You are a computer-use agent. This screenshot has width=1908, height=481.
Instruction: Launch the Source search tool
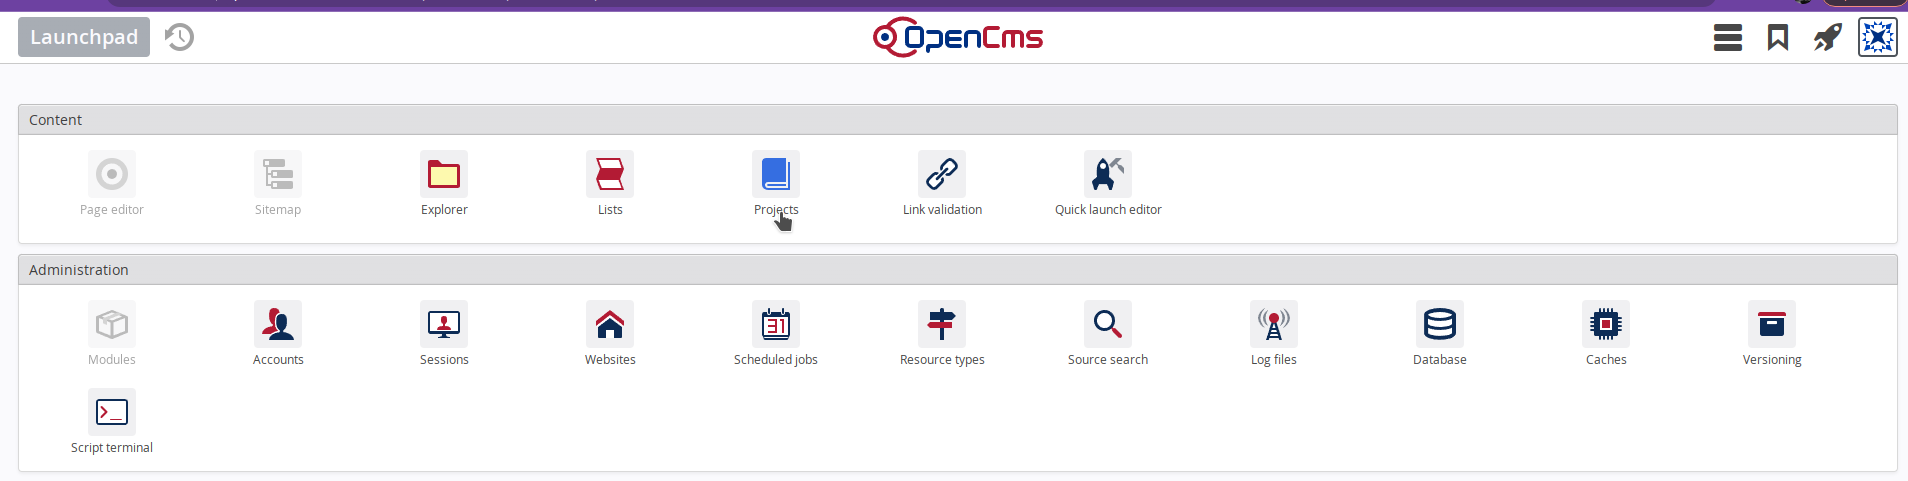(1107, 325)
